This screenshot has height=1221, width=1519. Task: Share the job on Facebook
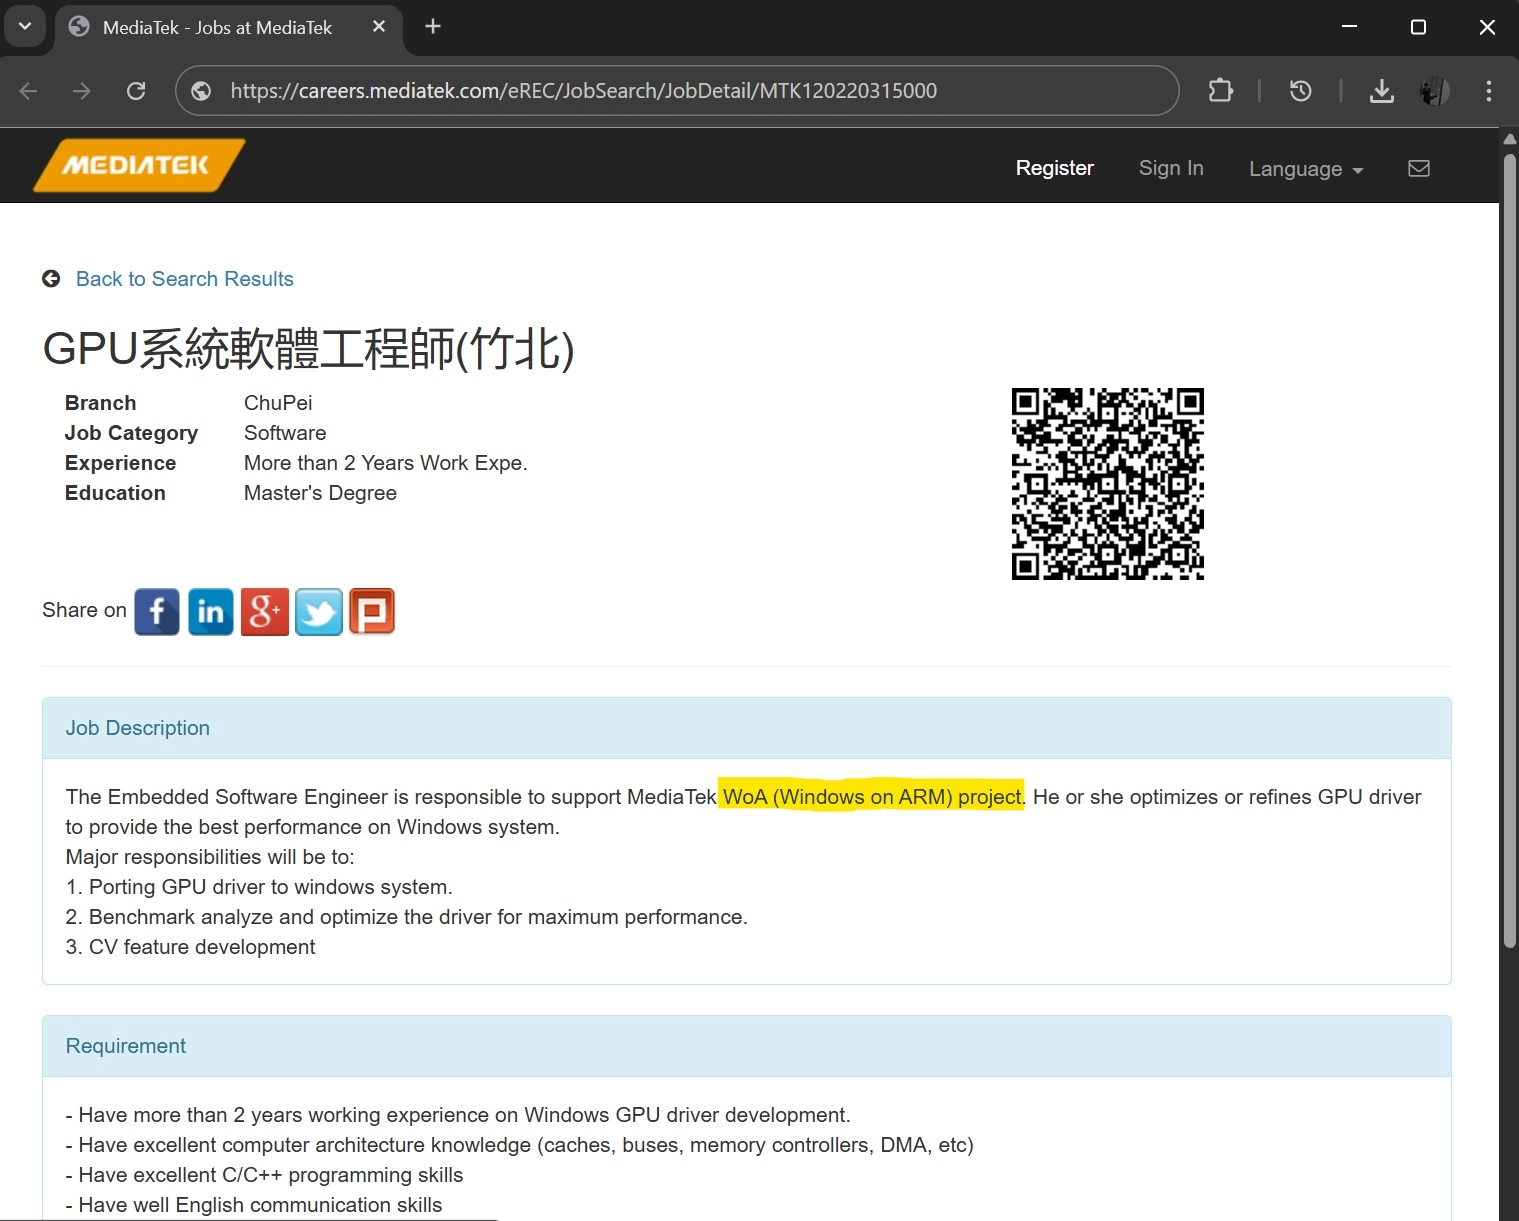(x=156, y=611)
